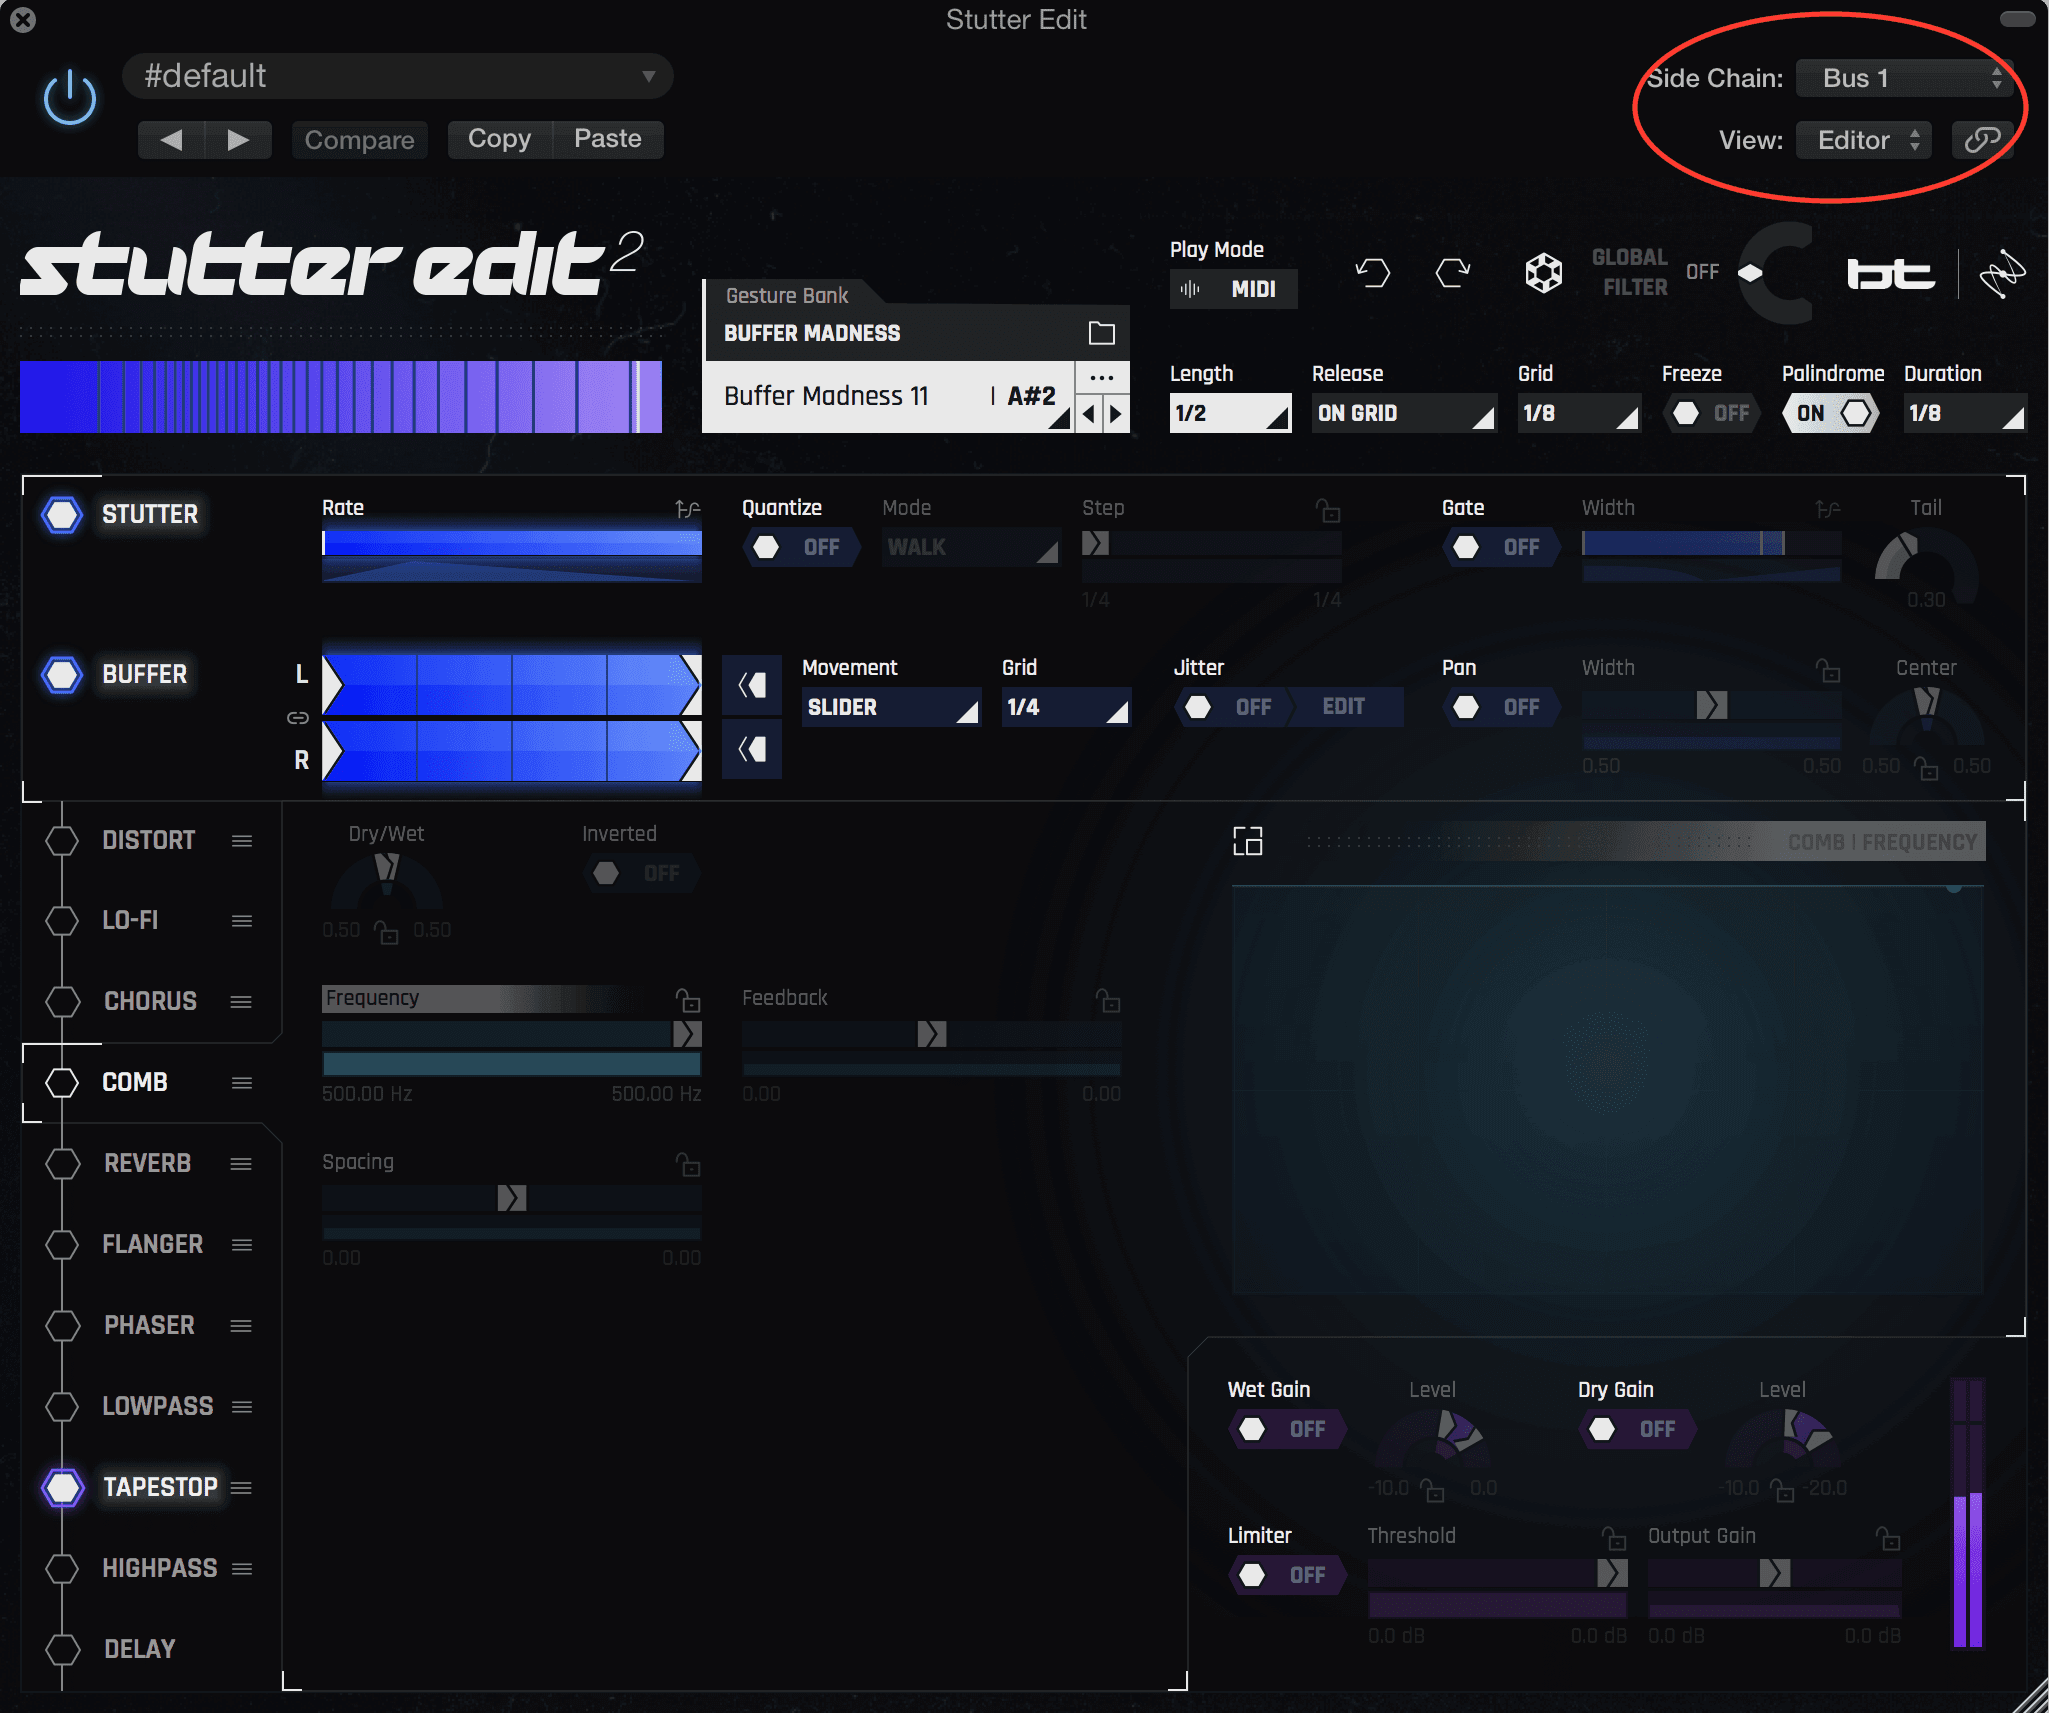This screenshot has width=2049, height=1713.
Task: Click the Stutter Rate slider bar
Action: point(512,543)
